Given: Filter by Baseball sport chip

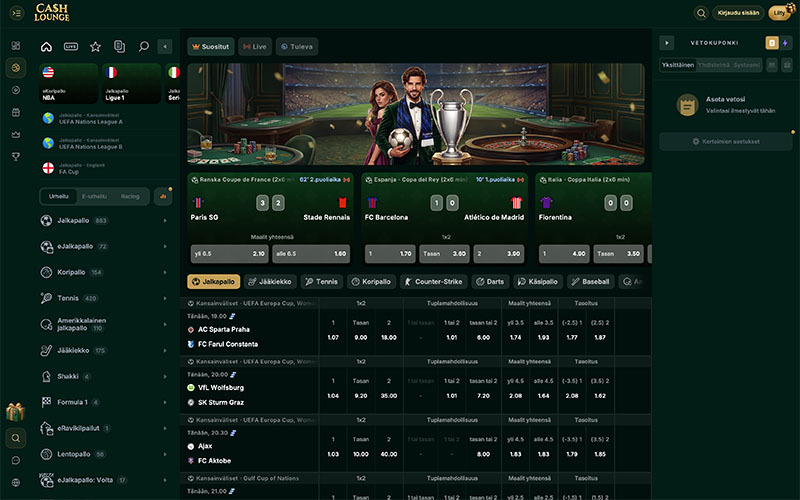Looking at the screenshot, I should [x=590, y=282].
